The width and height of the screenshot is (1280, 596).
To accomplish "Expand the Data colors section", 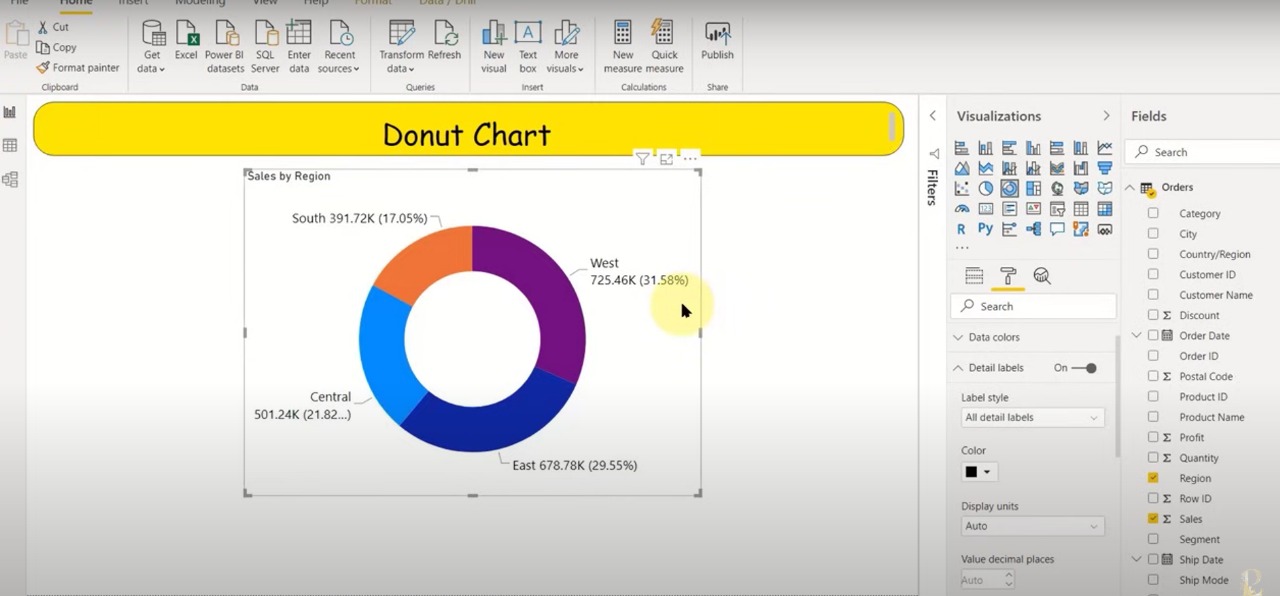I will point(993,337).
